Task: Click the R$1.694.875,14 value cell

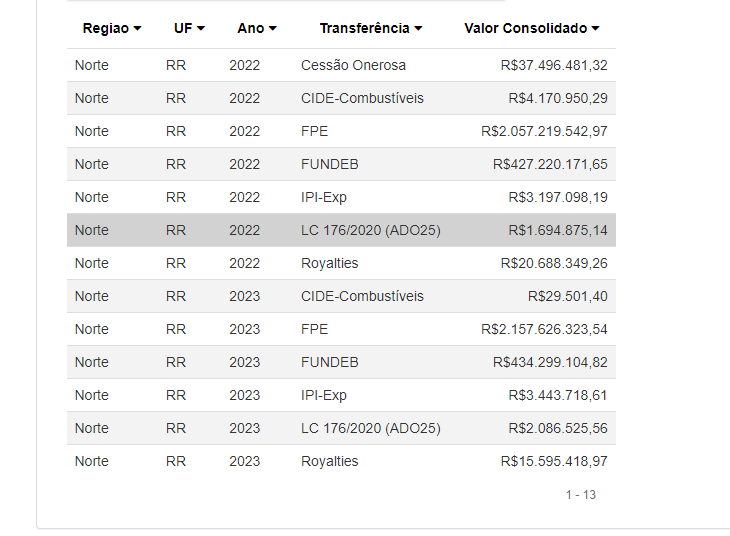Action: pos(558,230)
